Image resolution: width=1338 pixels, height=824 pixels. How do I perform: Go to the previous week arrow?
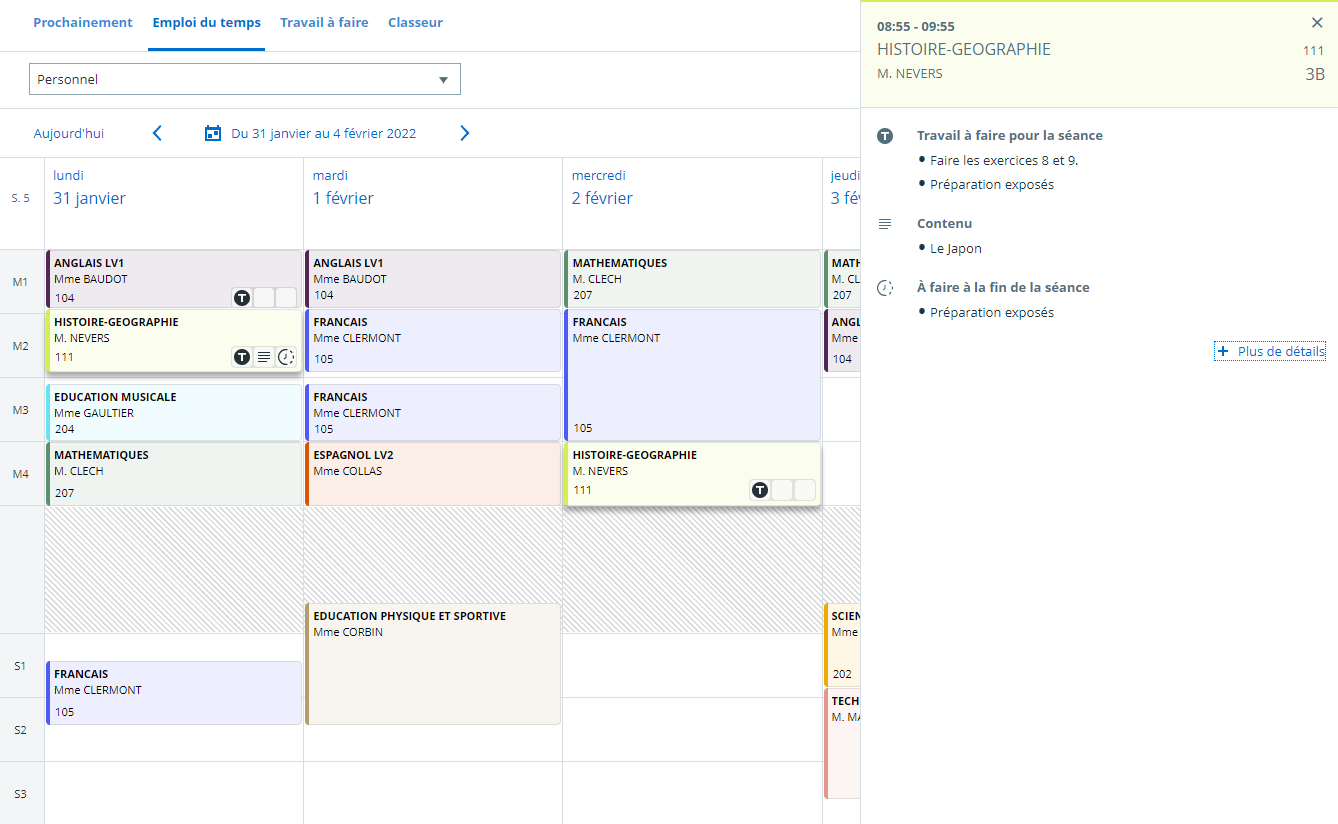tap(157, 133)
